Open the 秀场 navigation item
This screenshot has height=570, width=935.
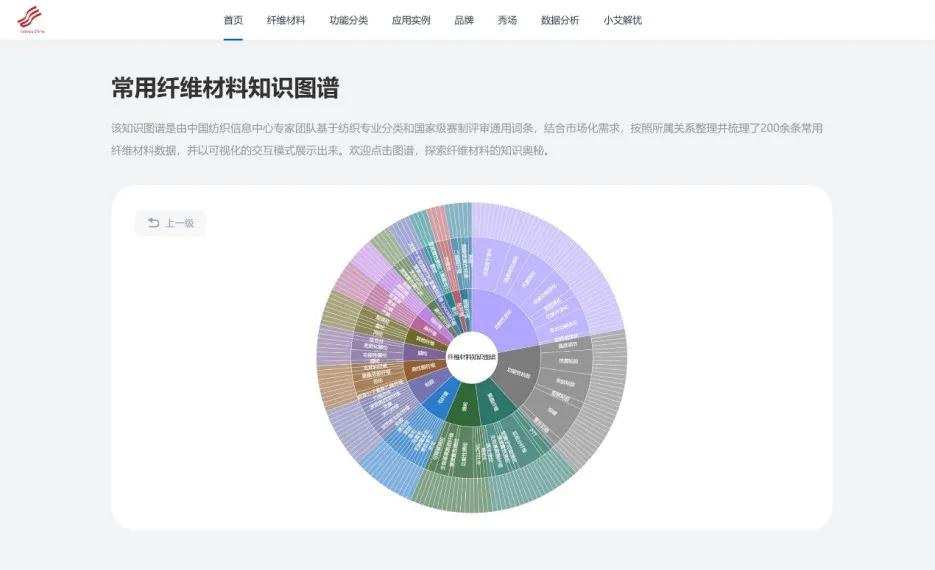point(507,20)
